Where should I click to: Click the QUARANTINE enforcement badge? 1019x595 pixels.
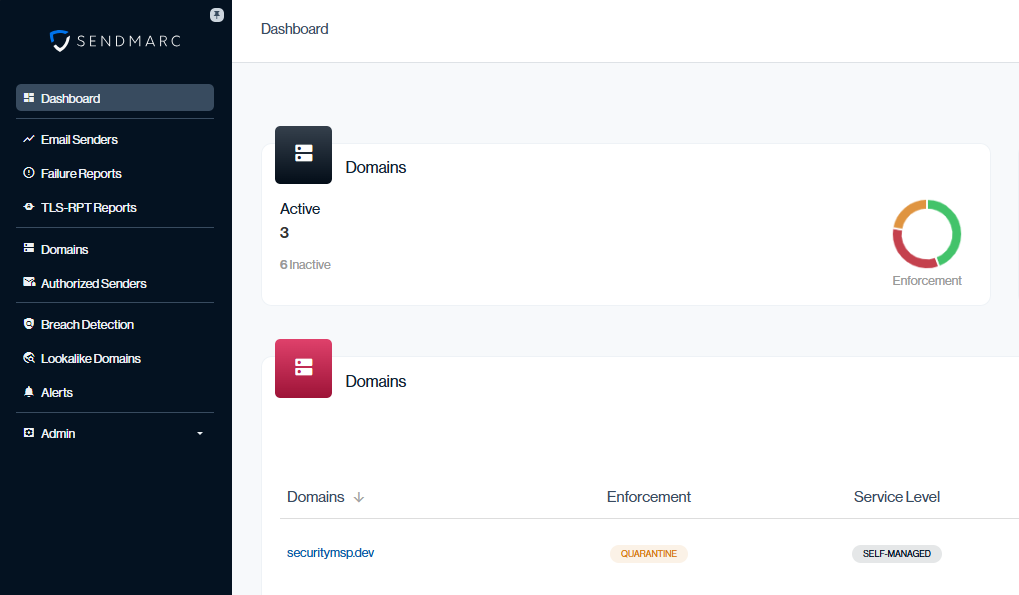pyautogui.click(x=649, y=553)
